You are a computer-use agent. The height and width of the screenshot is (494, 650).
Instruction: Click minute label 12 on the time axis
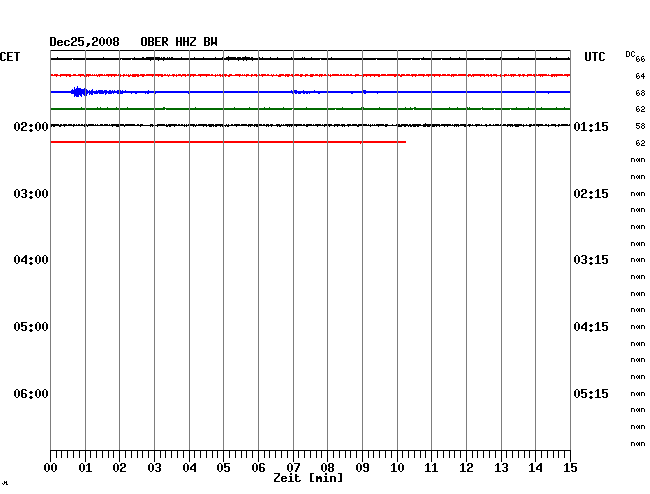pyautogui.click(x=466, y=468)
